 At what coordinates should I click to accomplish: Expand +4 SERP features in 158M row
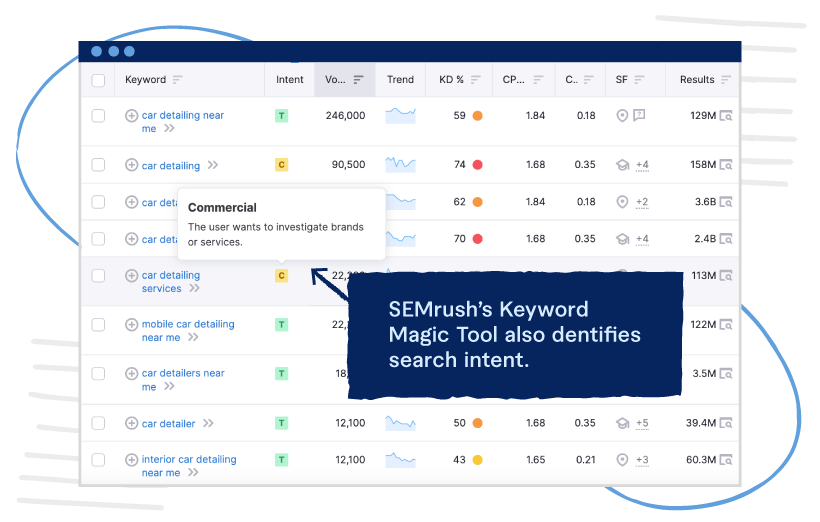[x=642, y=165]
